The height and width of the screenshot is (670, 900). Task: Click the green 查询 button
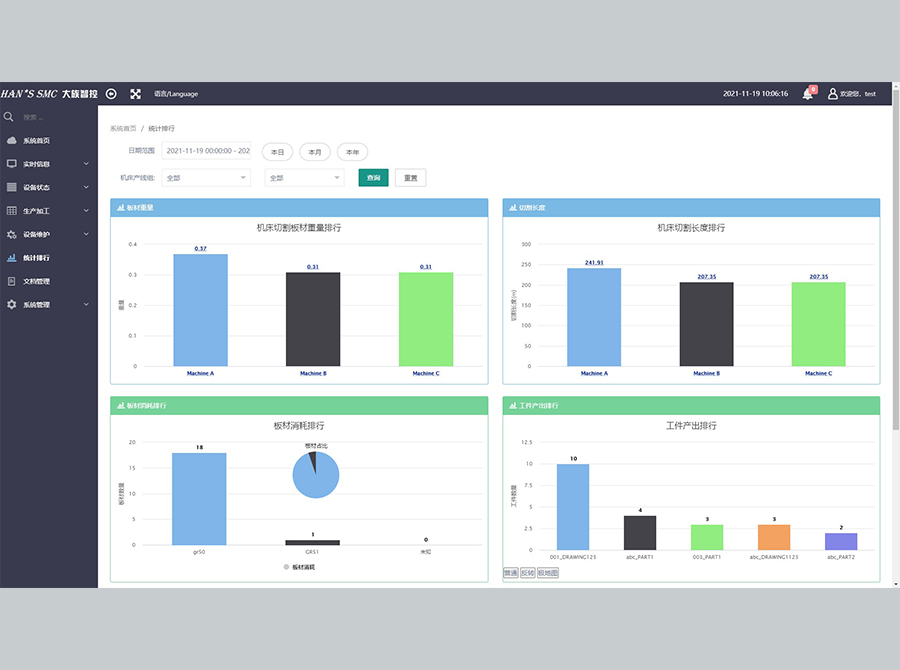tap(373, 177)
